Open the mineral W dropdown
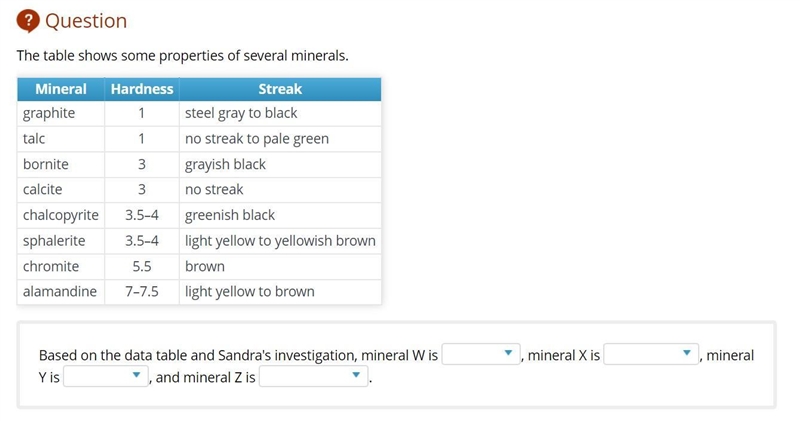The image size is (800, 421). [x=481, y=354]
